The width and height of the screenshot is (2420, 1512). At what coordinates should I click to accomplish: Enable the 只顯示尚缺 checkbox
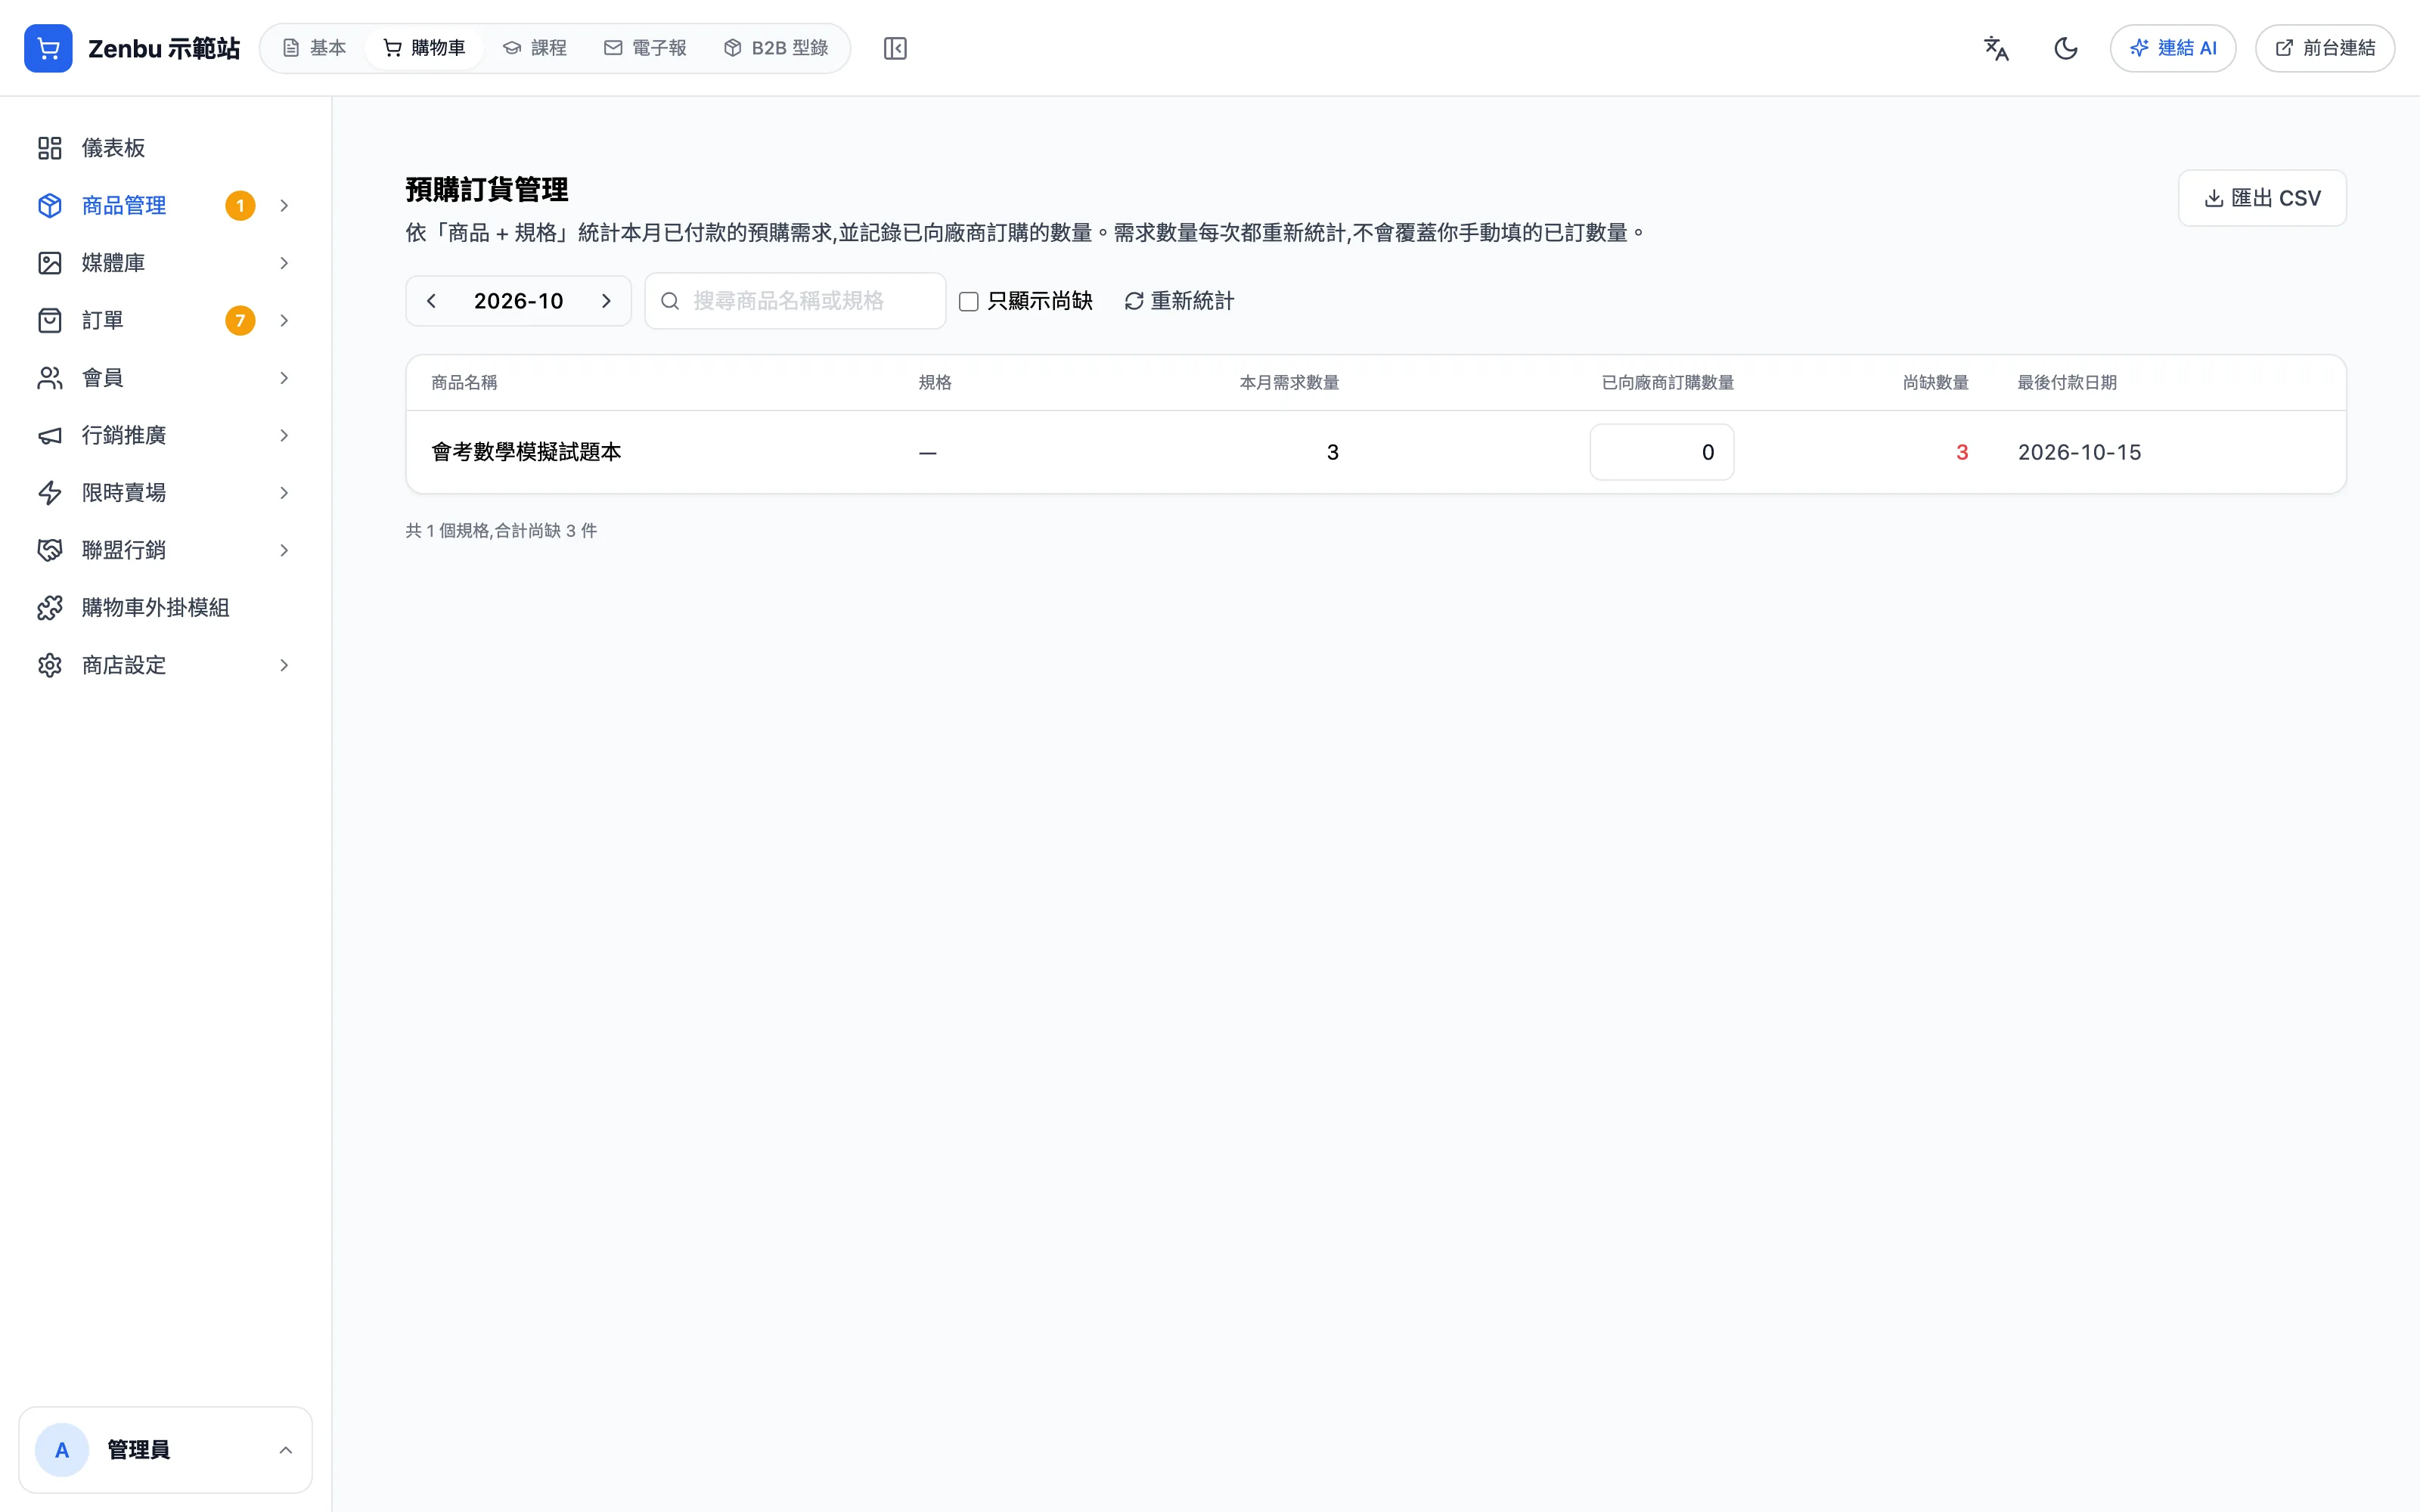(968, 301)
